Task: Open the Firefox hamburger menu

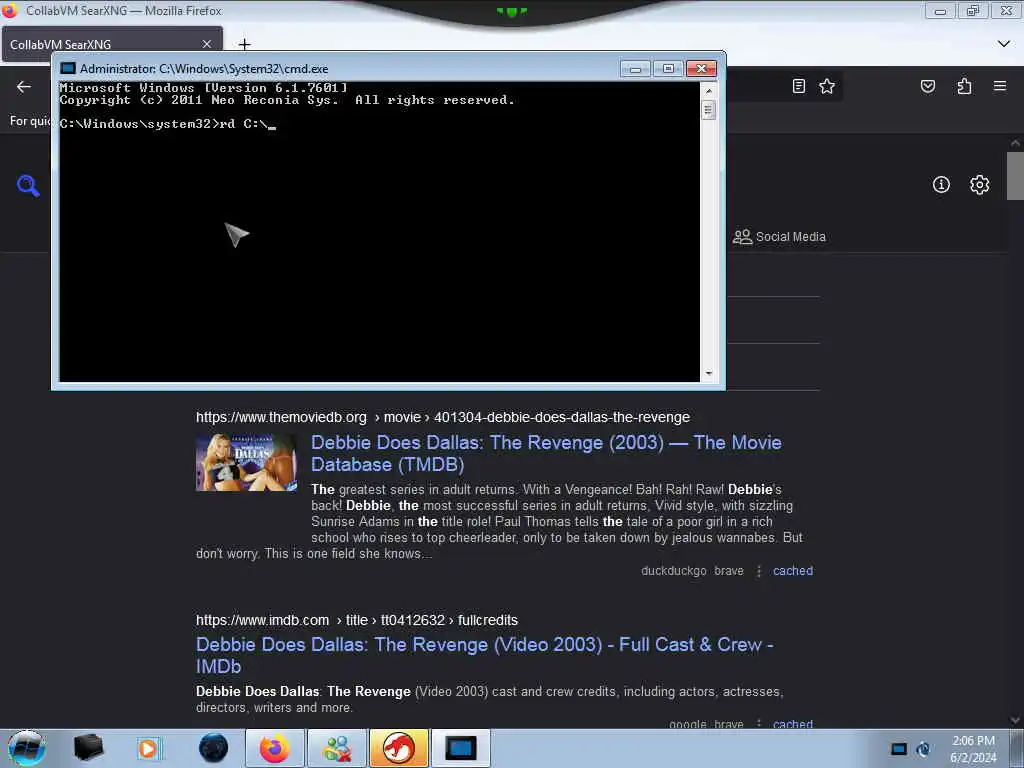Action: [x=999, y=86]
